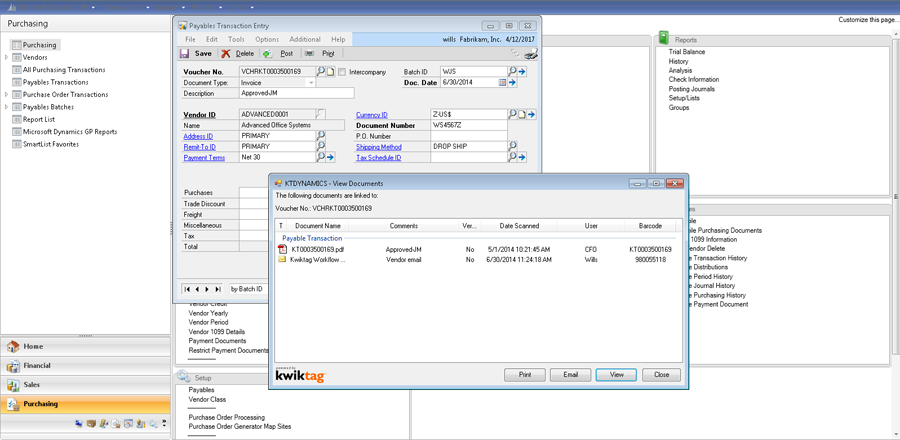Viewport: 900px width, 440px height.
Task: Open the Edit menu in Payables entry
Action: (x=212, y=40)
